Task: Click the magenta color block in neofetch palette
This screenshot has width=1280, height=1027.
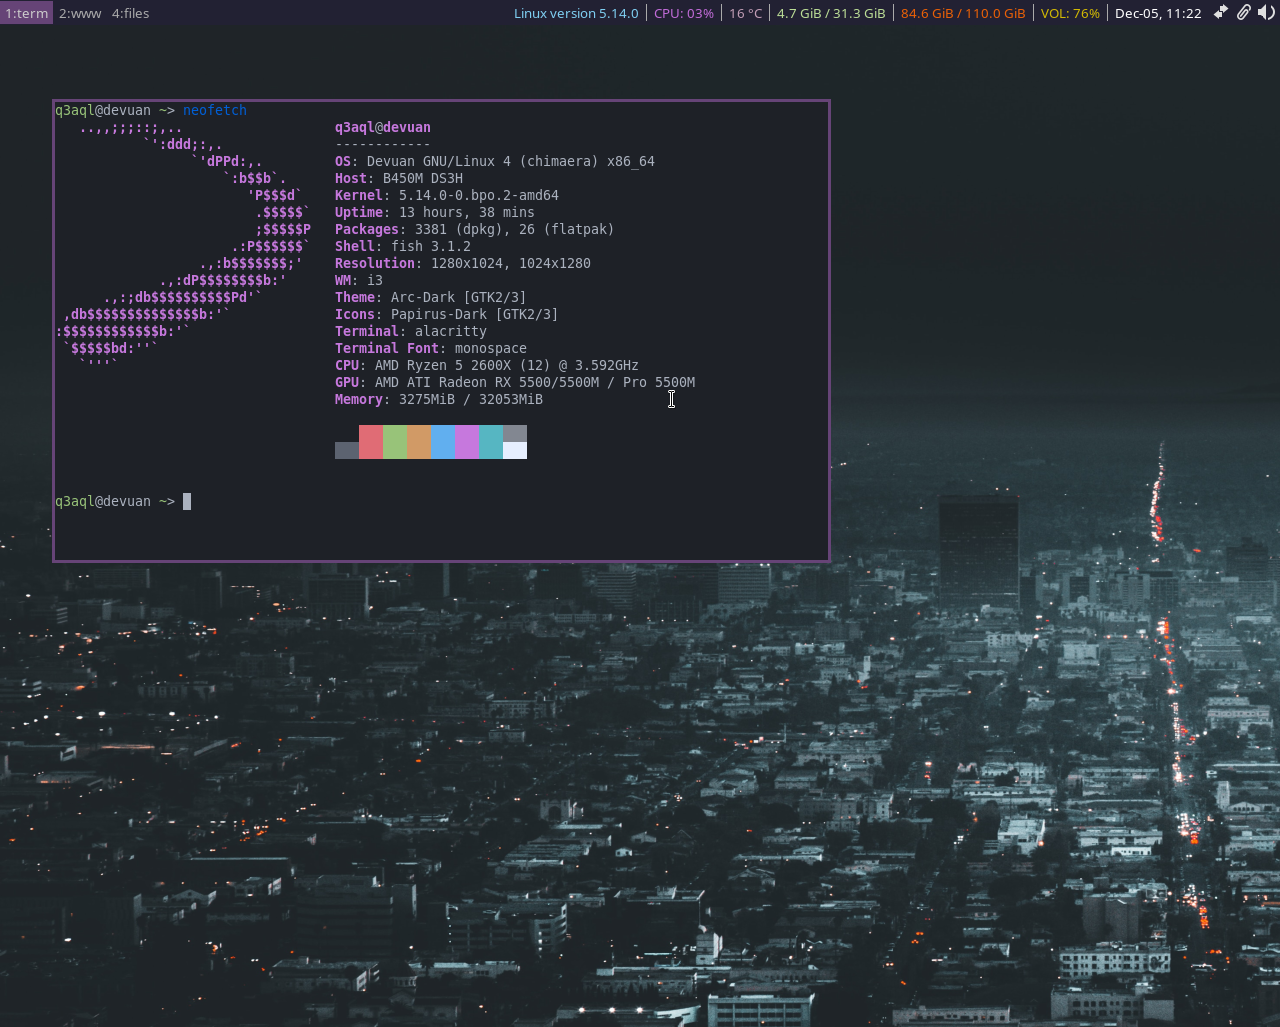Action: pos(467,442)
